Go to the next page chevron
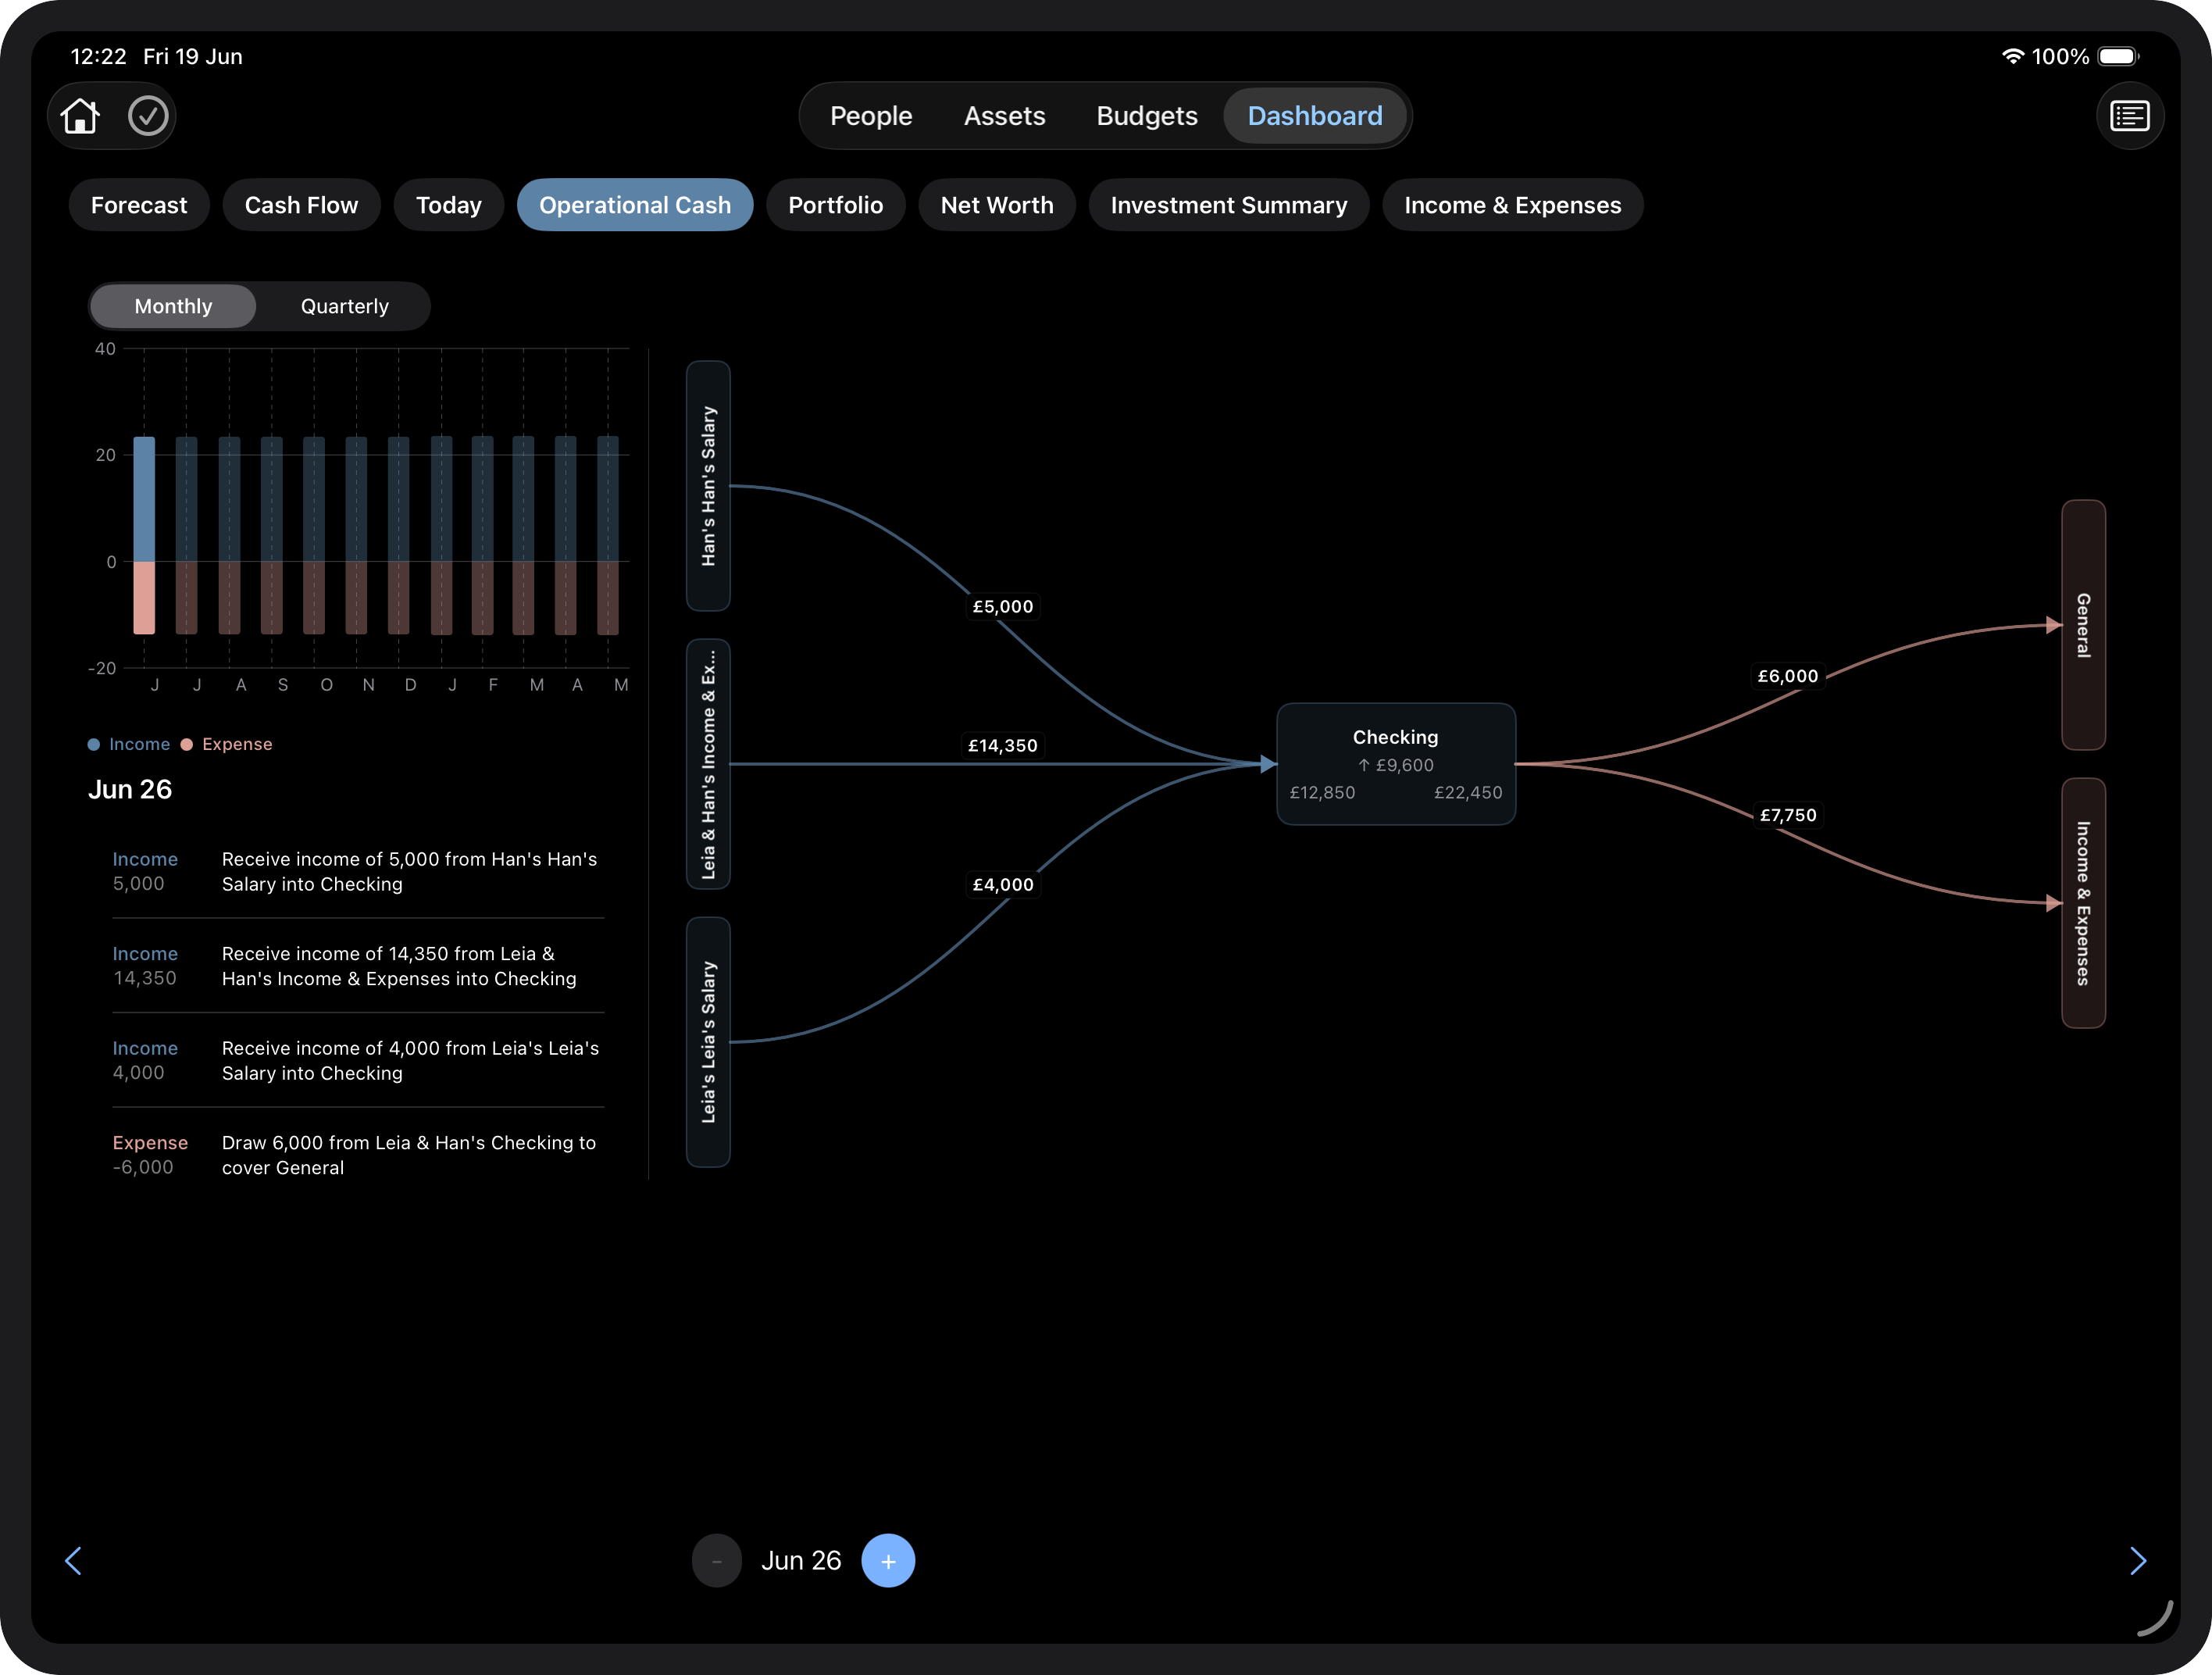 [2138, 1560]
